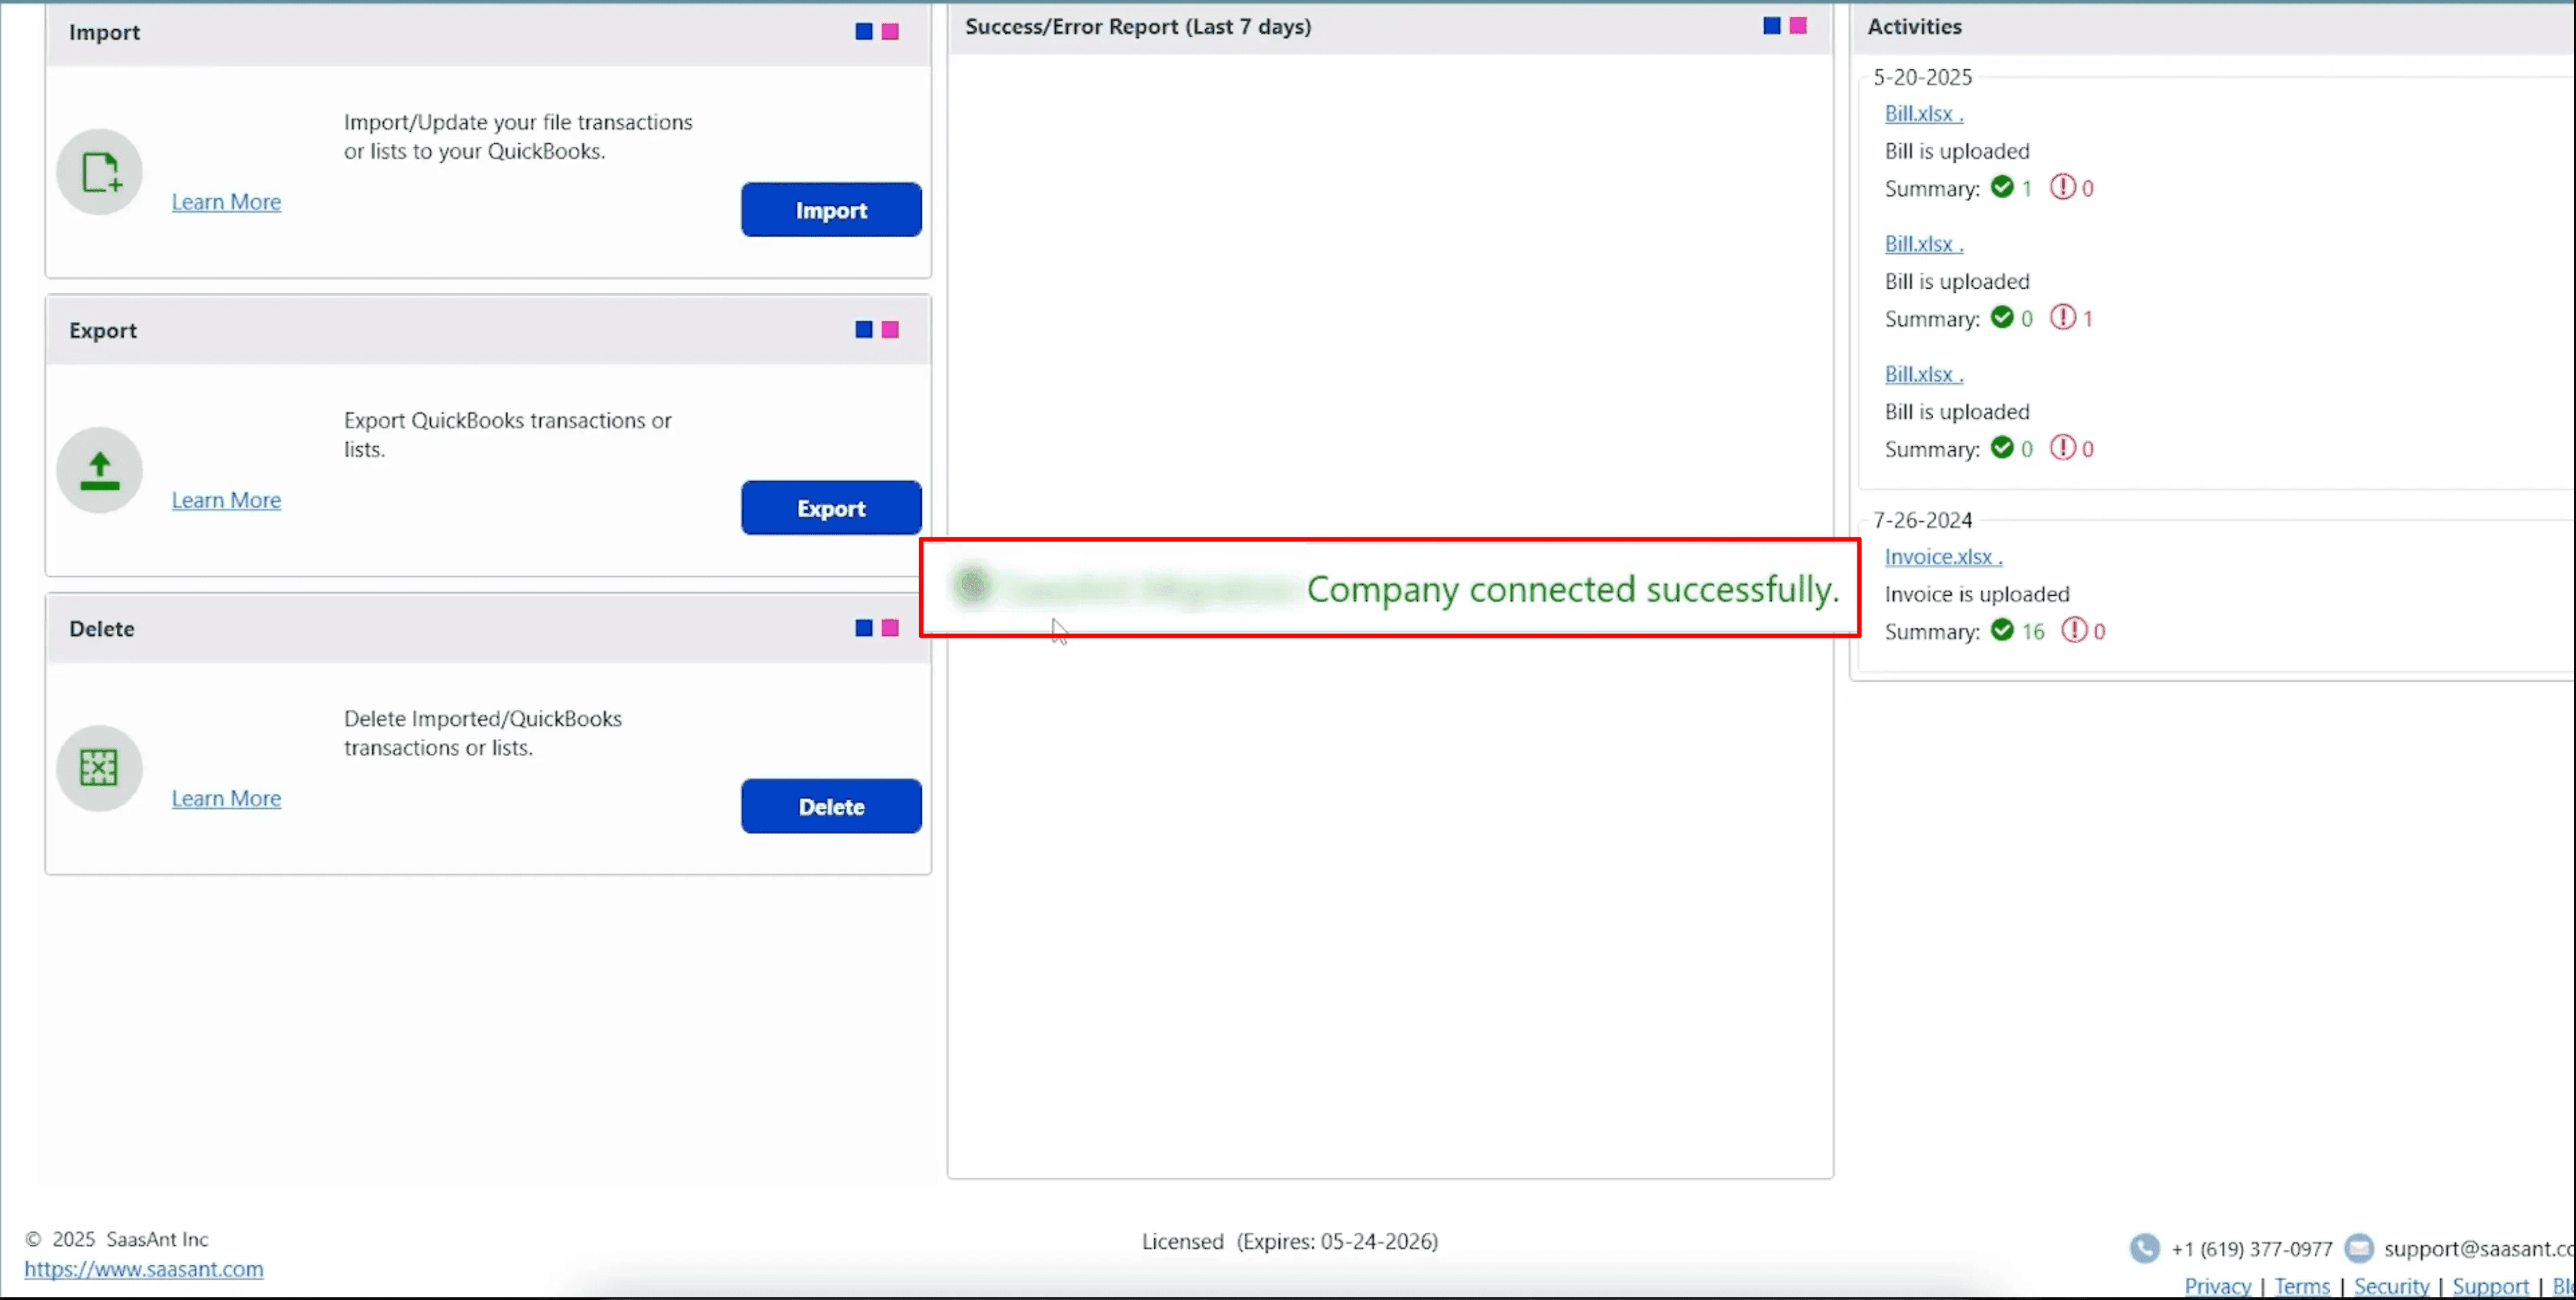Open the Privacy footer link
Screen dimensions: 2576x1300
2217,1286
